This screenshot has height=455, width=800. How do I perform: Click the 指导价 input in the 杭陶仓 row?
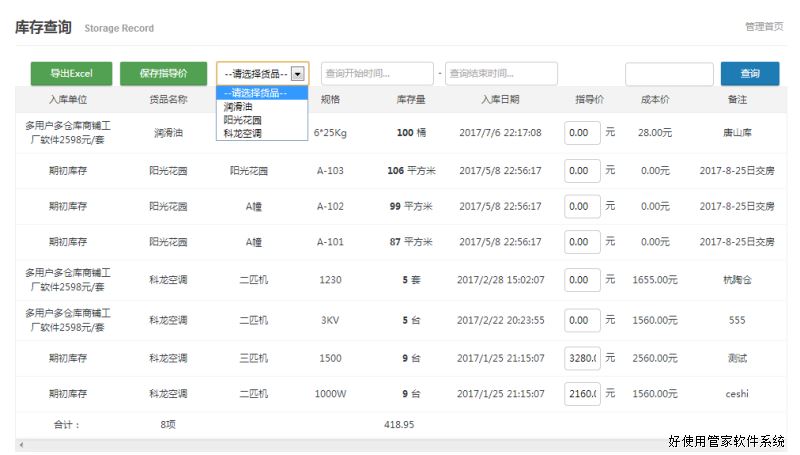582,280
